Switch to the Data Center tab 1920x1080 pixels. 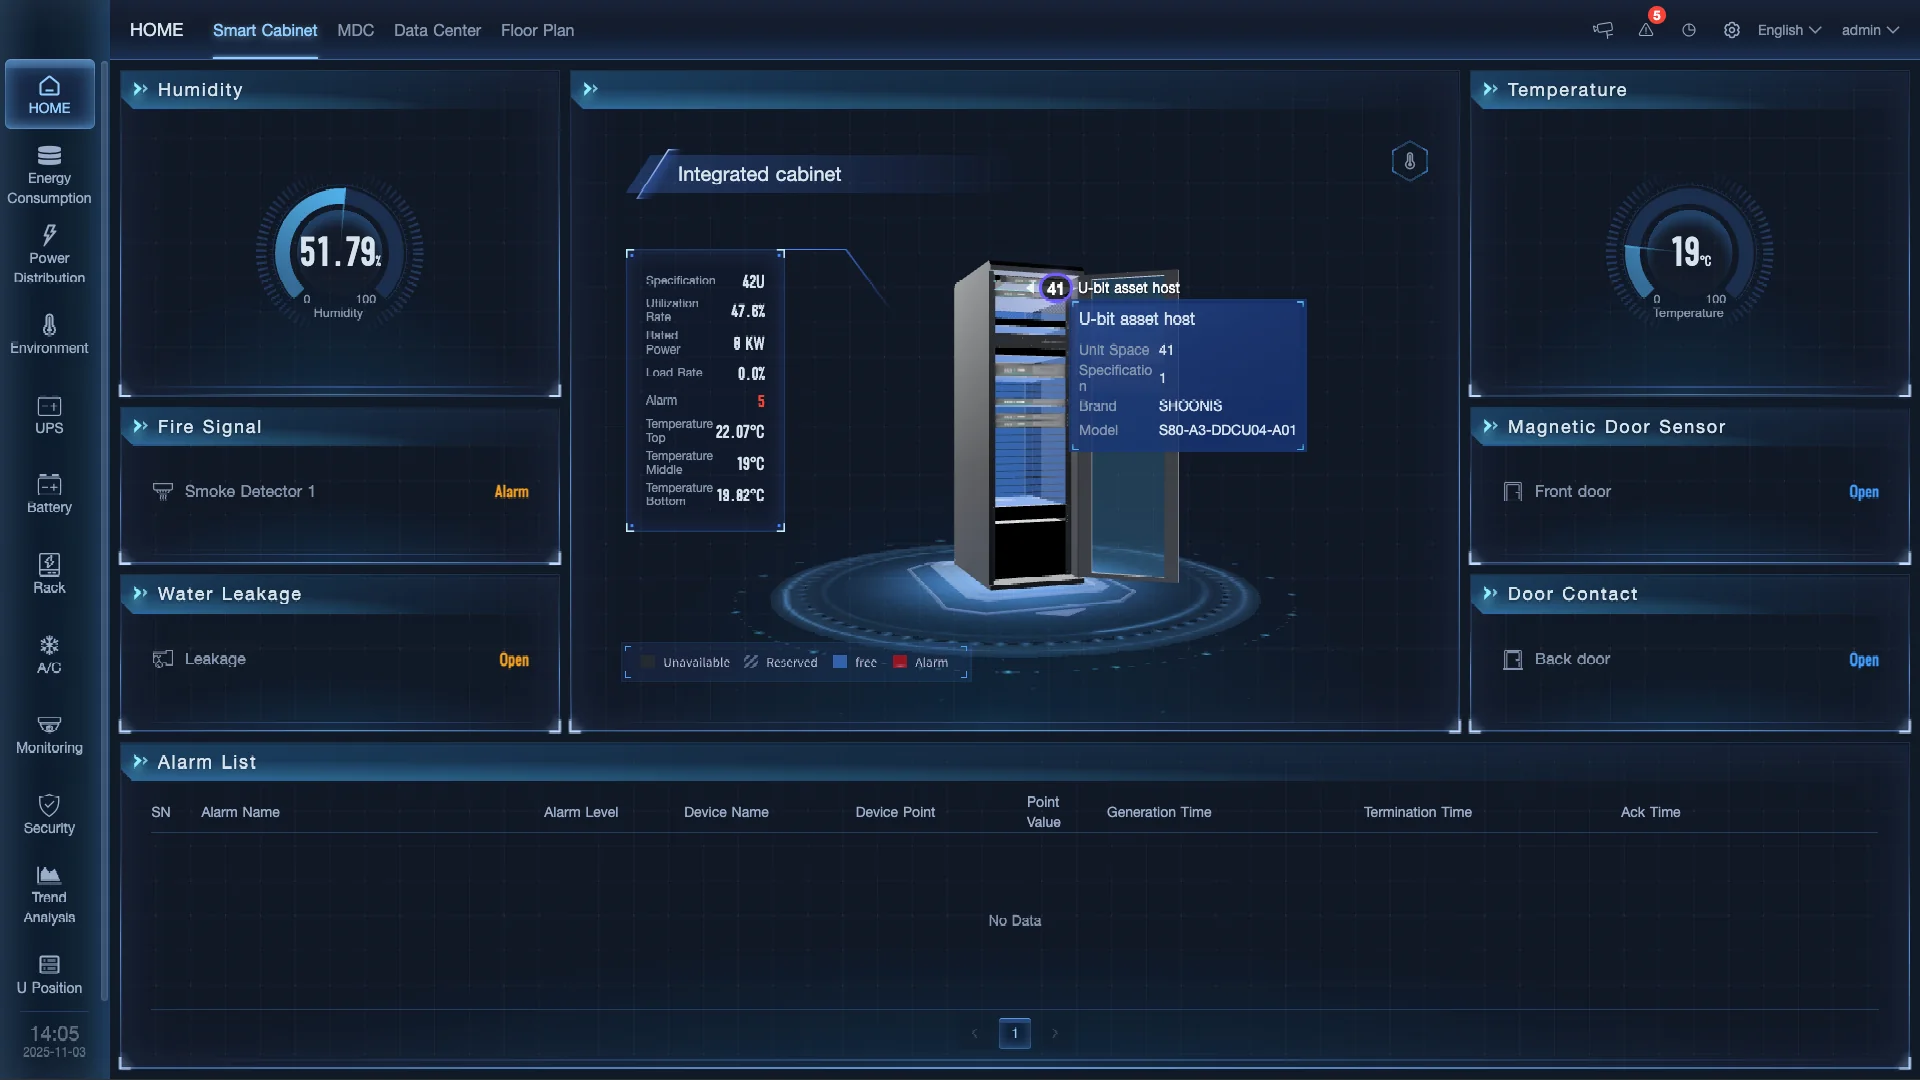[437, 30]
